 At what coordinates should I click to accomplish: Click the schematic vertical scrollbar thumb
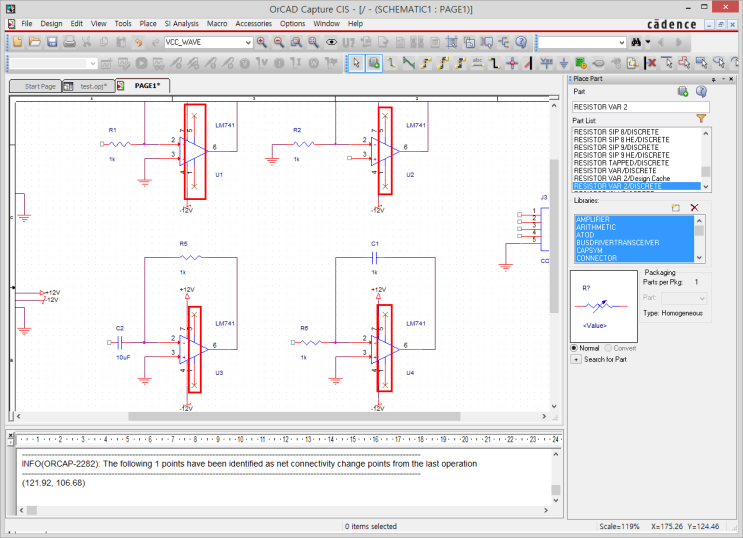pos(553,236)
